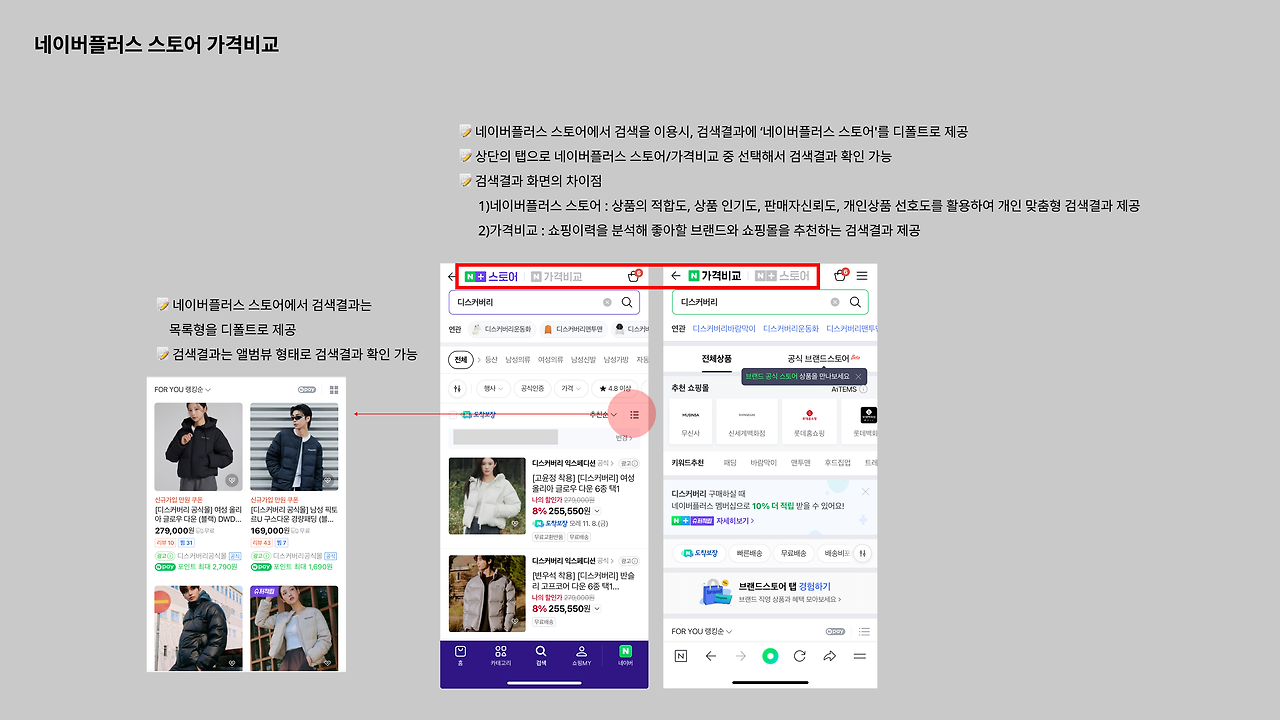This screenshot has height=720, width=1280.
Task: Expand the 가격 filter dropdown
Action: pos(571,388)
